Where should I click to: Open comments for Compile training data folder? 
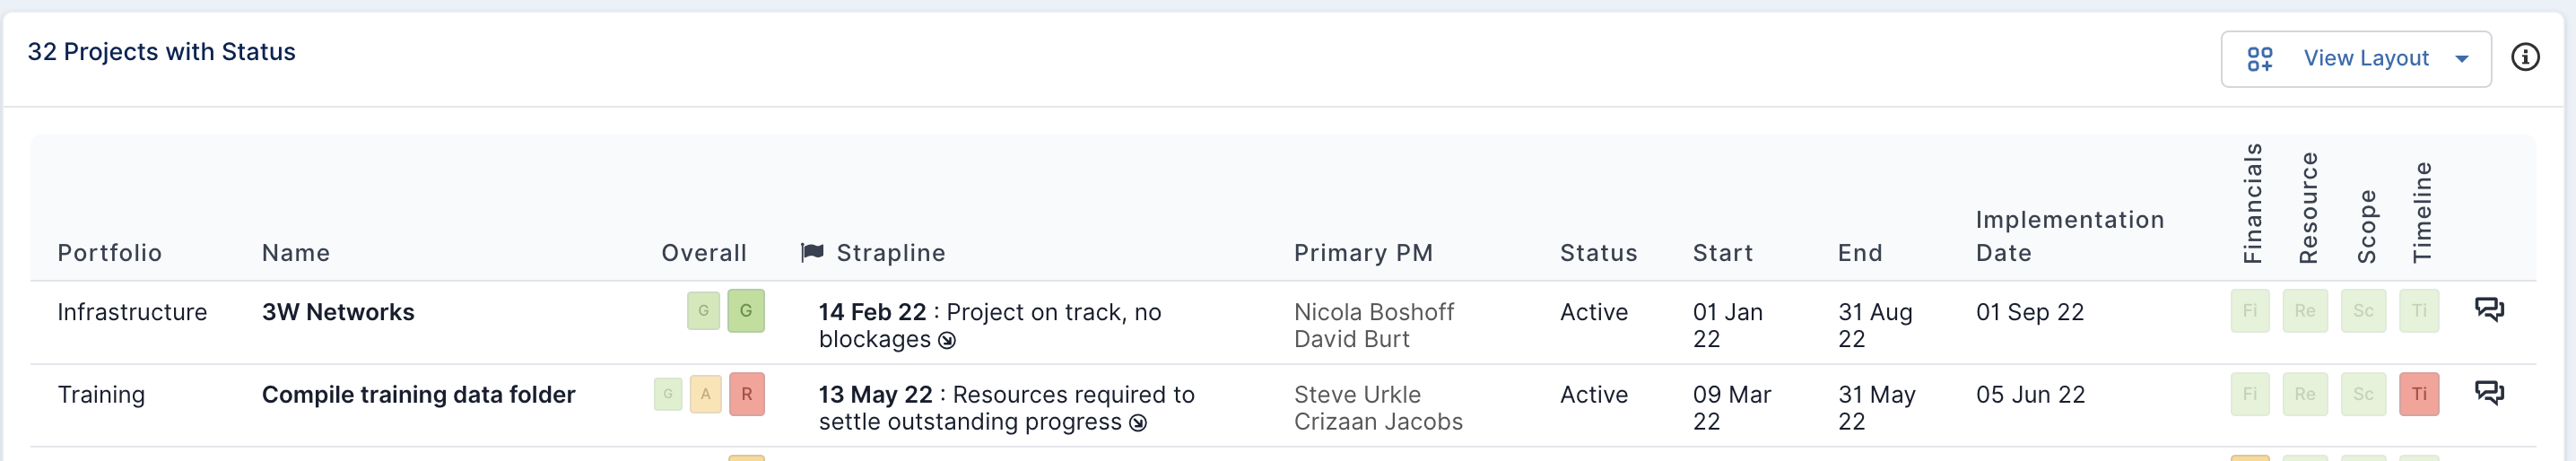click(x=2489, y=393)
